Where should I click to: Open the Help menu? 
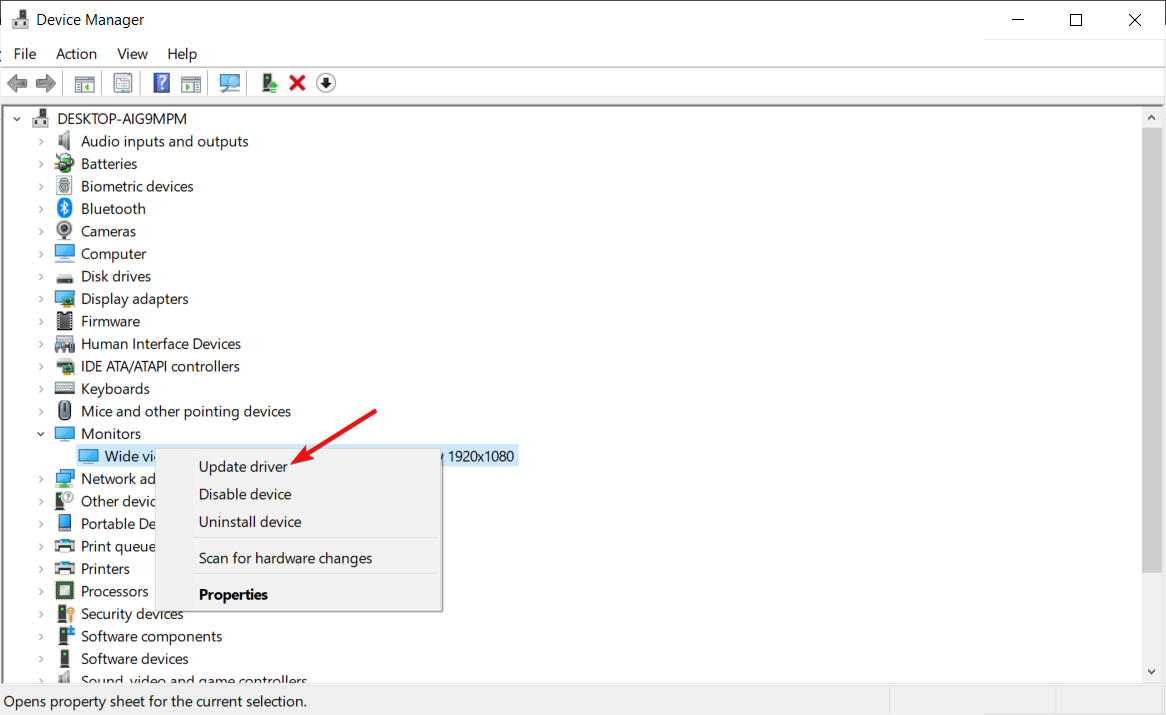181,54
